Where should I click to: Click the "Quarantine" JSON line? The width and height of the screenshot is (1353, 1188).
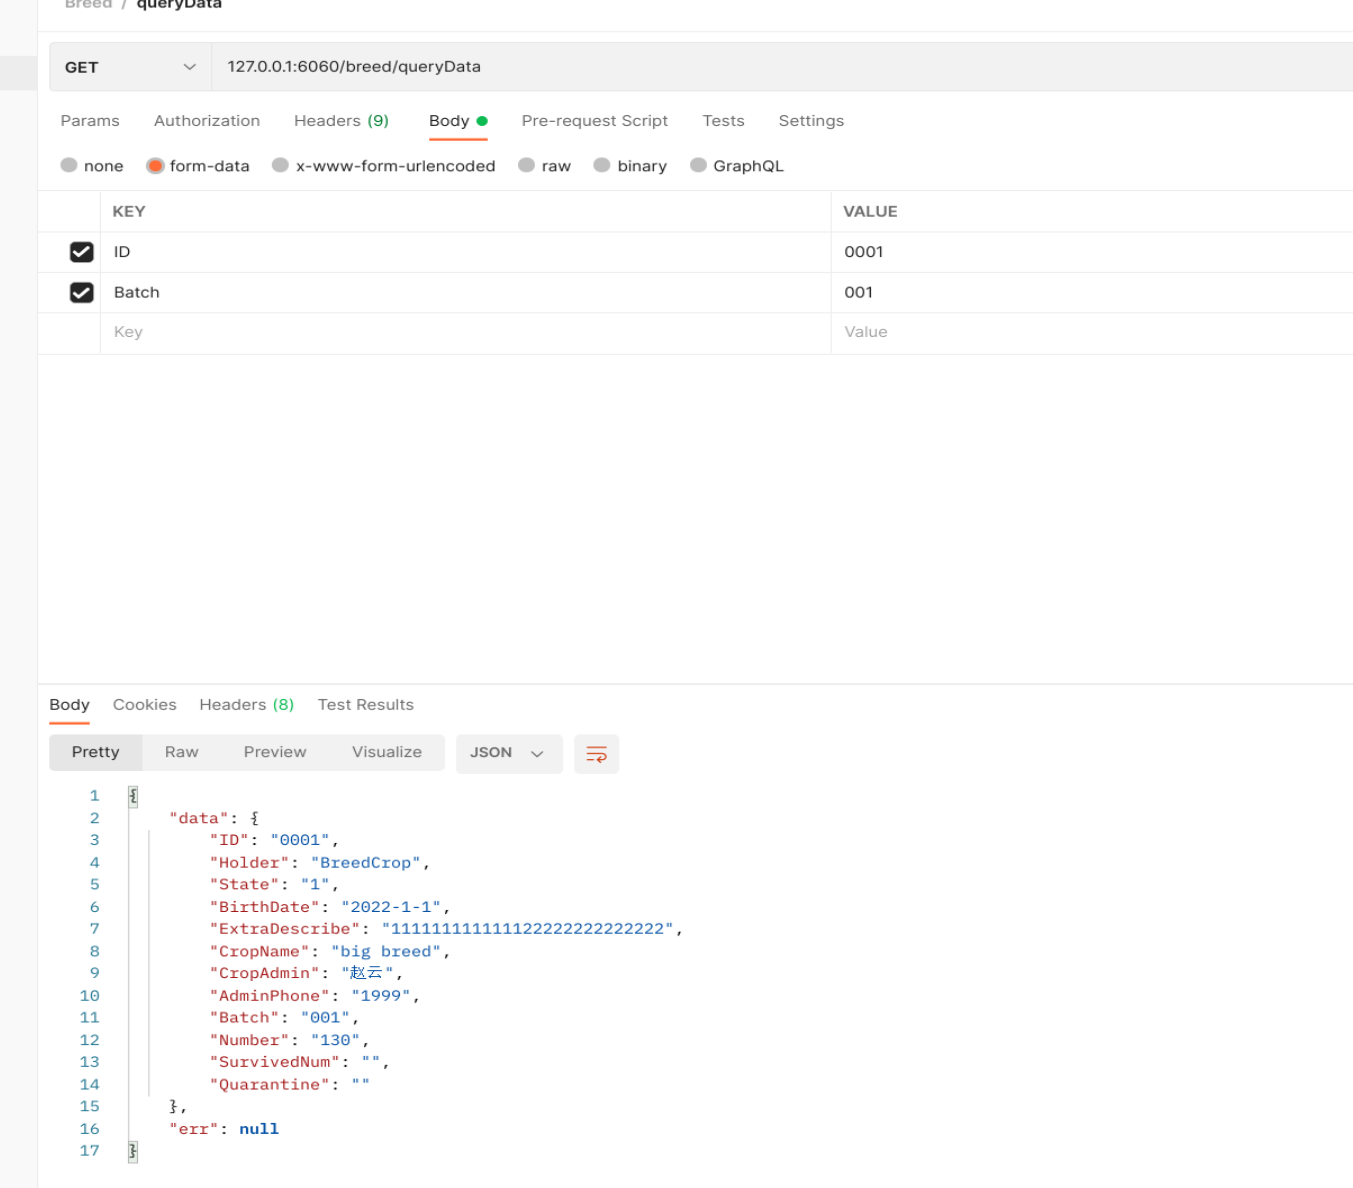click(289, 1084)
